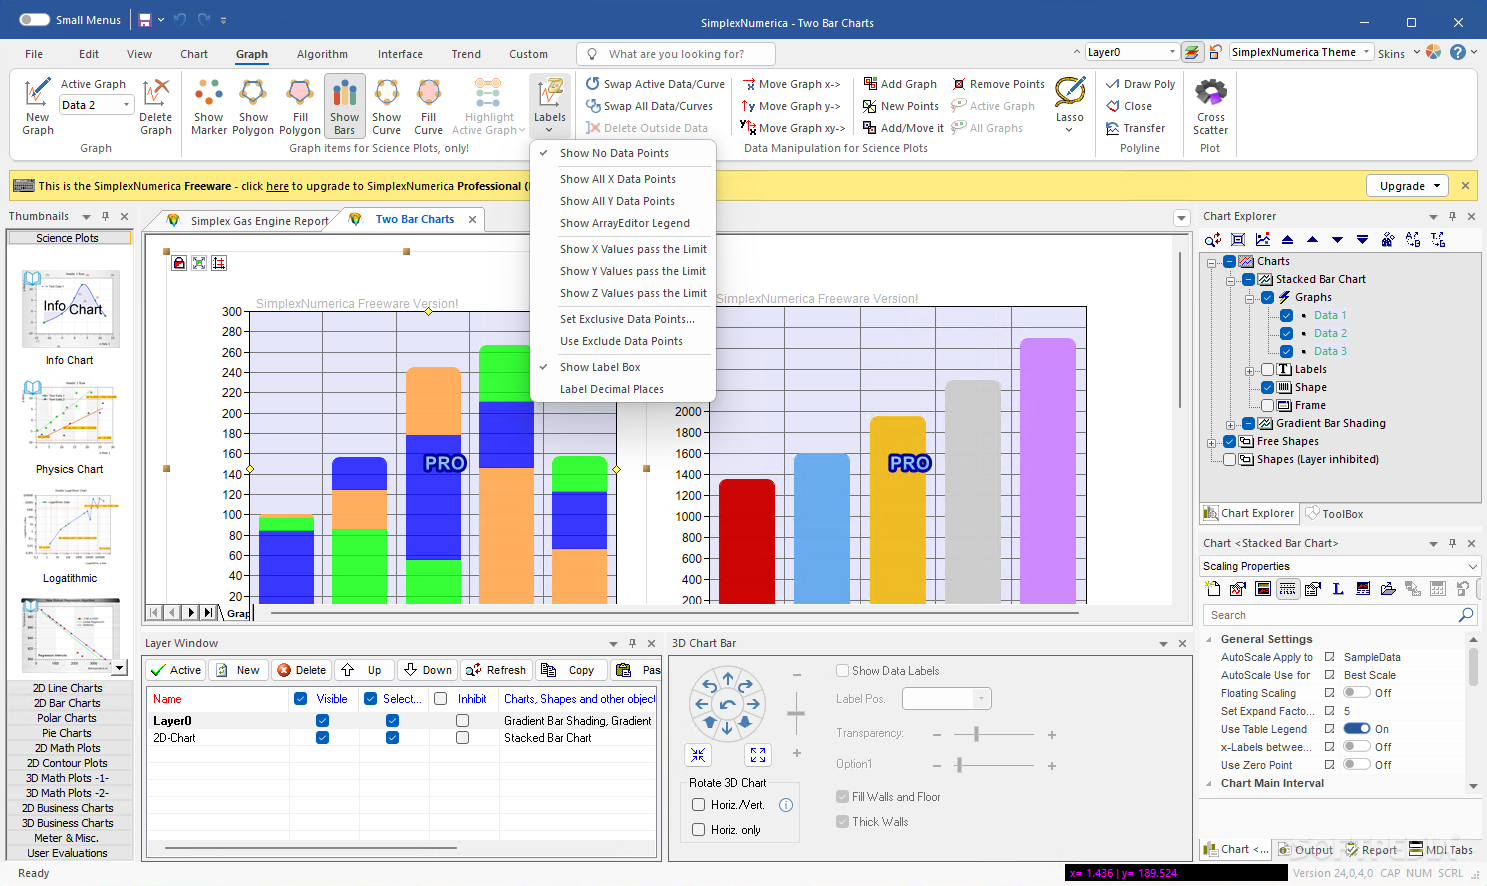Check the Frame checkbox in Chart Explorer

tap(1267, 405)
